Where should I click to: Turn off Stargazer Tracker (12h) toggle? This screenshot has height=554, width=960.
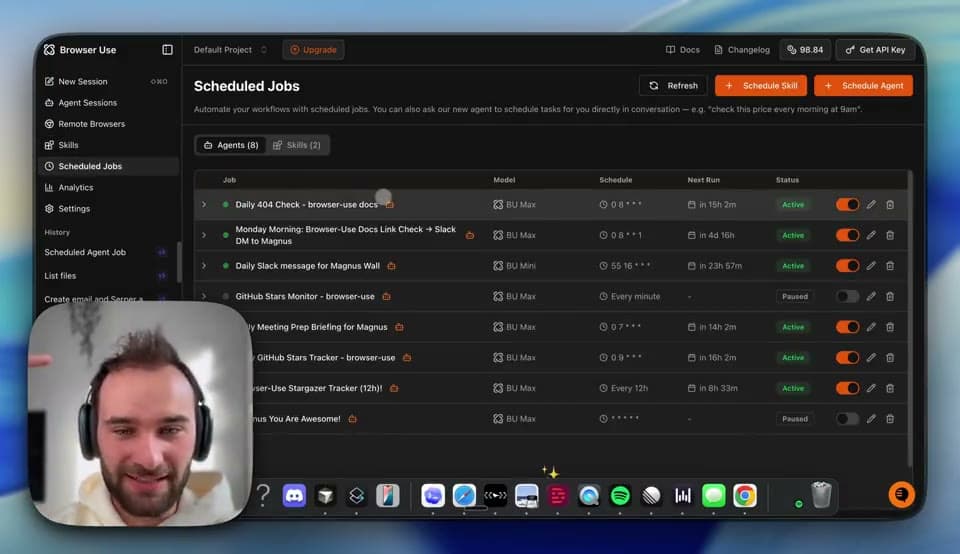click(847, 388)
